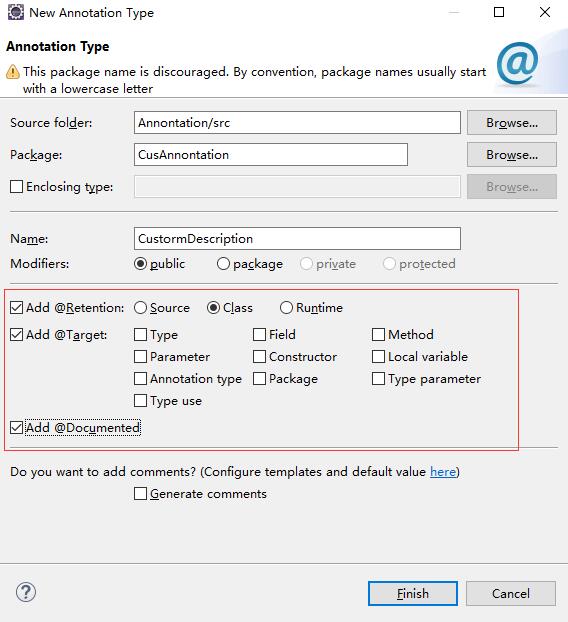The image size is (568, 622).
Task: Click the help question mark icon
Action: click(26, 592)
